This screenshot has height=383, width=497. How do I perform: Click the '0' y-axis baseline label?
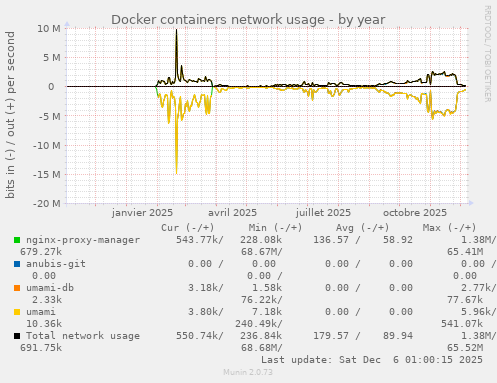tap(51, 87)
